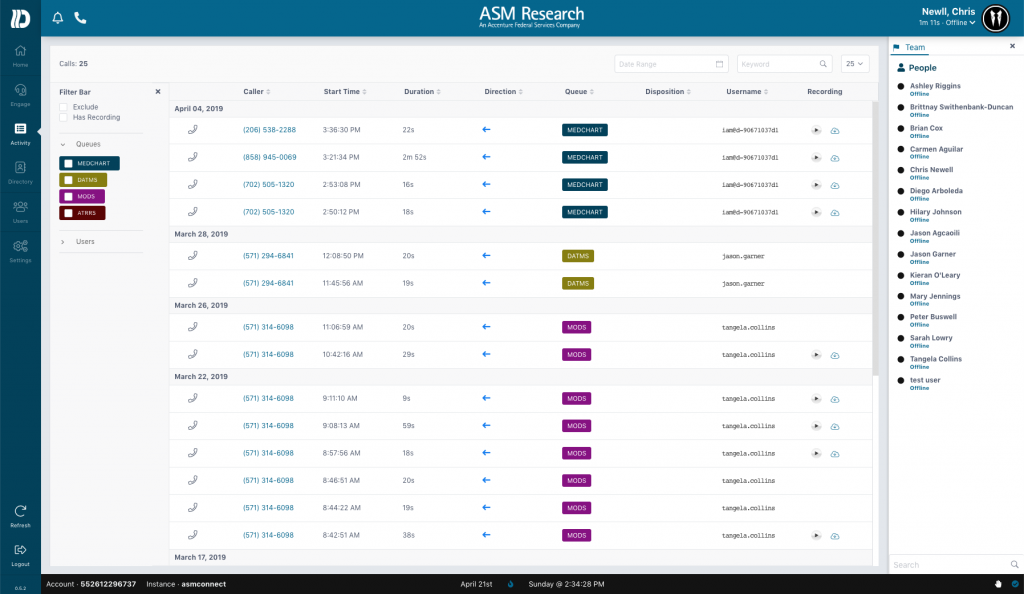
Task: Click the hand icon in status bar
Action: (998, 584)
